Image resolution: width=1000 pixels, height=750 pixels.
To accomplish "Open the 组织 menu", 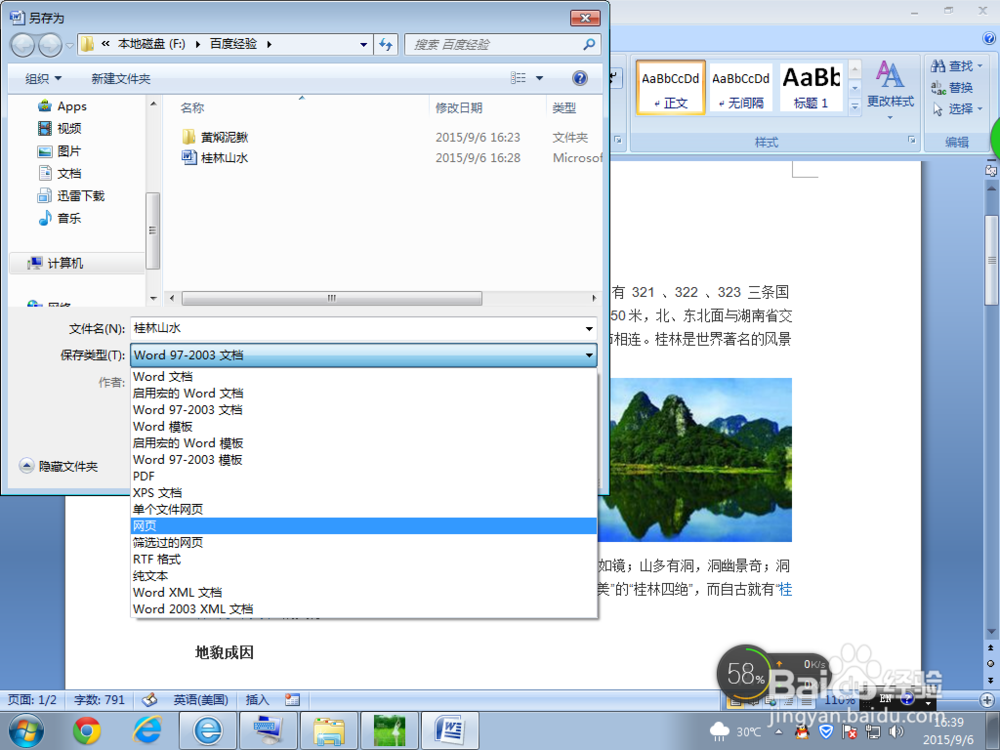I will click(x=43, y=78).
